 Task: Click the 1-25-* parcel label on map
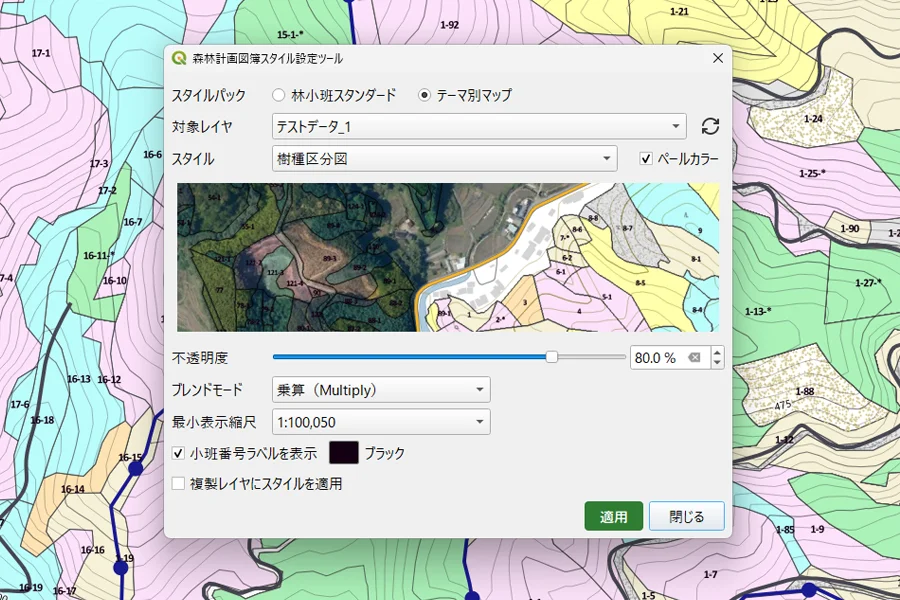[812, 173]
